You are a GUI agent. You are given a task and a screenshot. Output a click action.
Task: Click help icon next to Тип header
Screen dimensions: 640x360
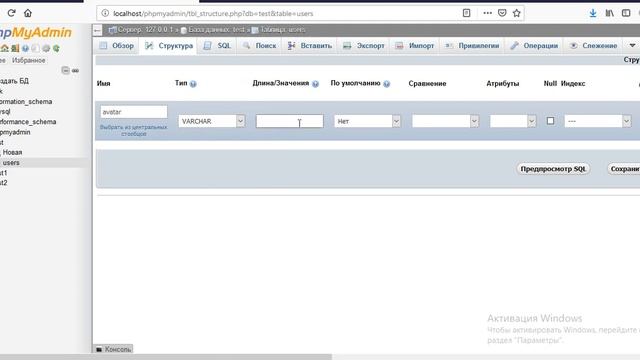pyautogui.click(x=193, y=84)
